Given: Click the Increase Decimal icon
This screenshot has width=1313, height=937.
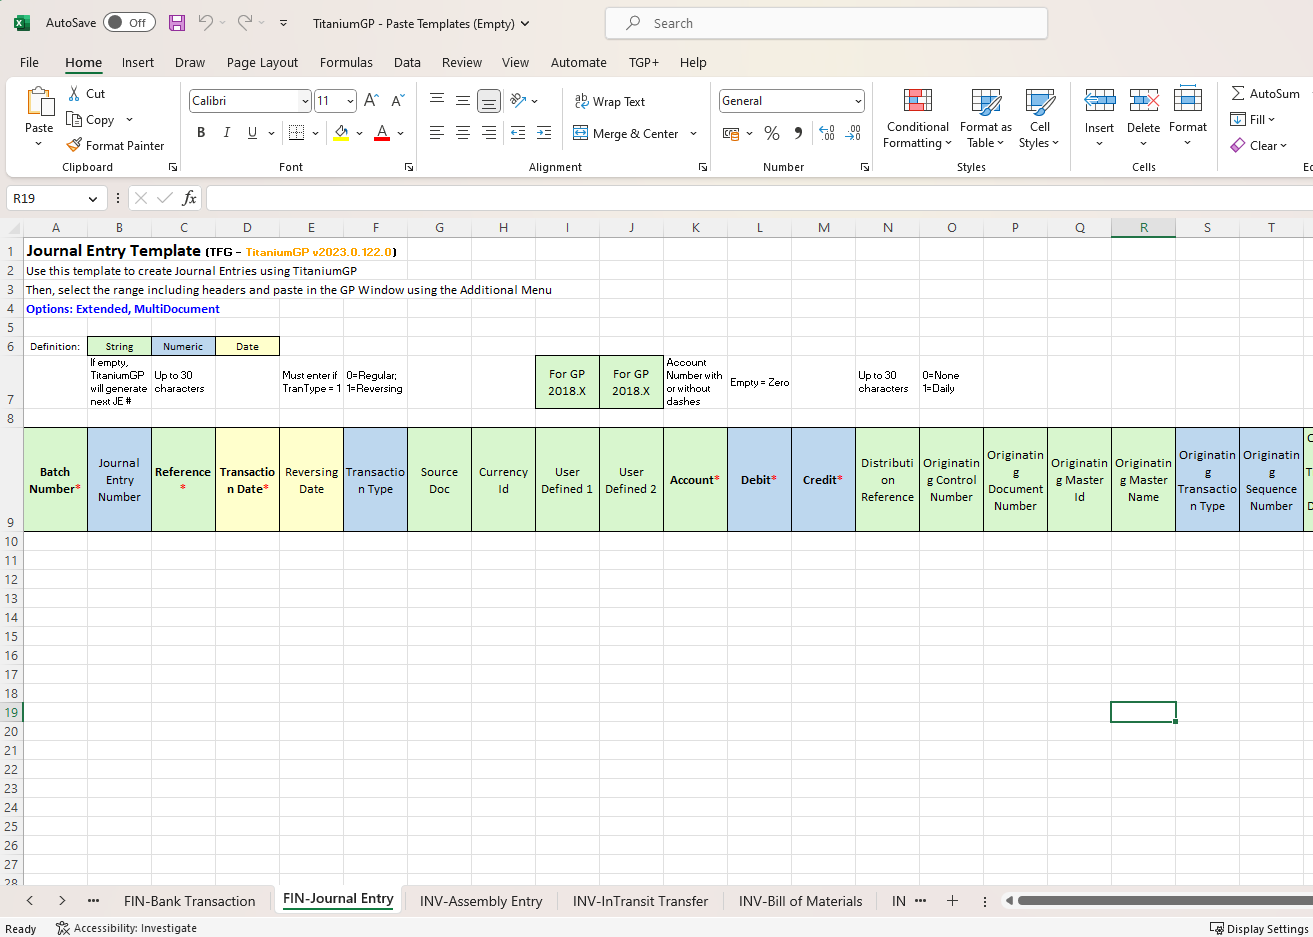Looking at the screenshot, I should click(x=827, y=133).
